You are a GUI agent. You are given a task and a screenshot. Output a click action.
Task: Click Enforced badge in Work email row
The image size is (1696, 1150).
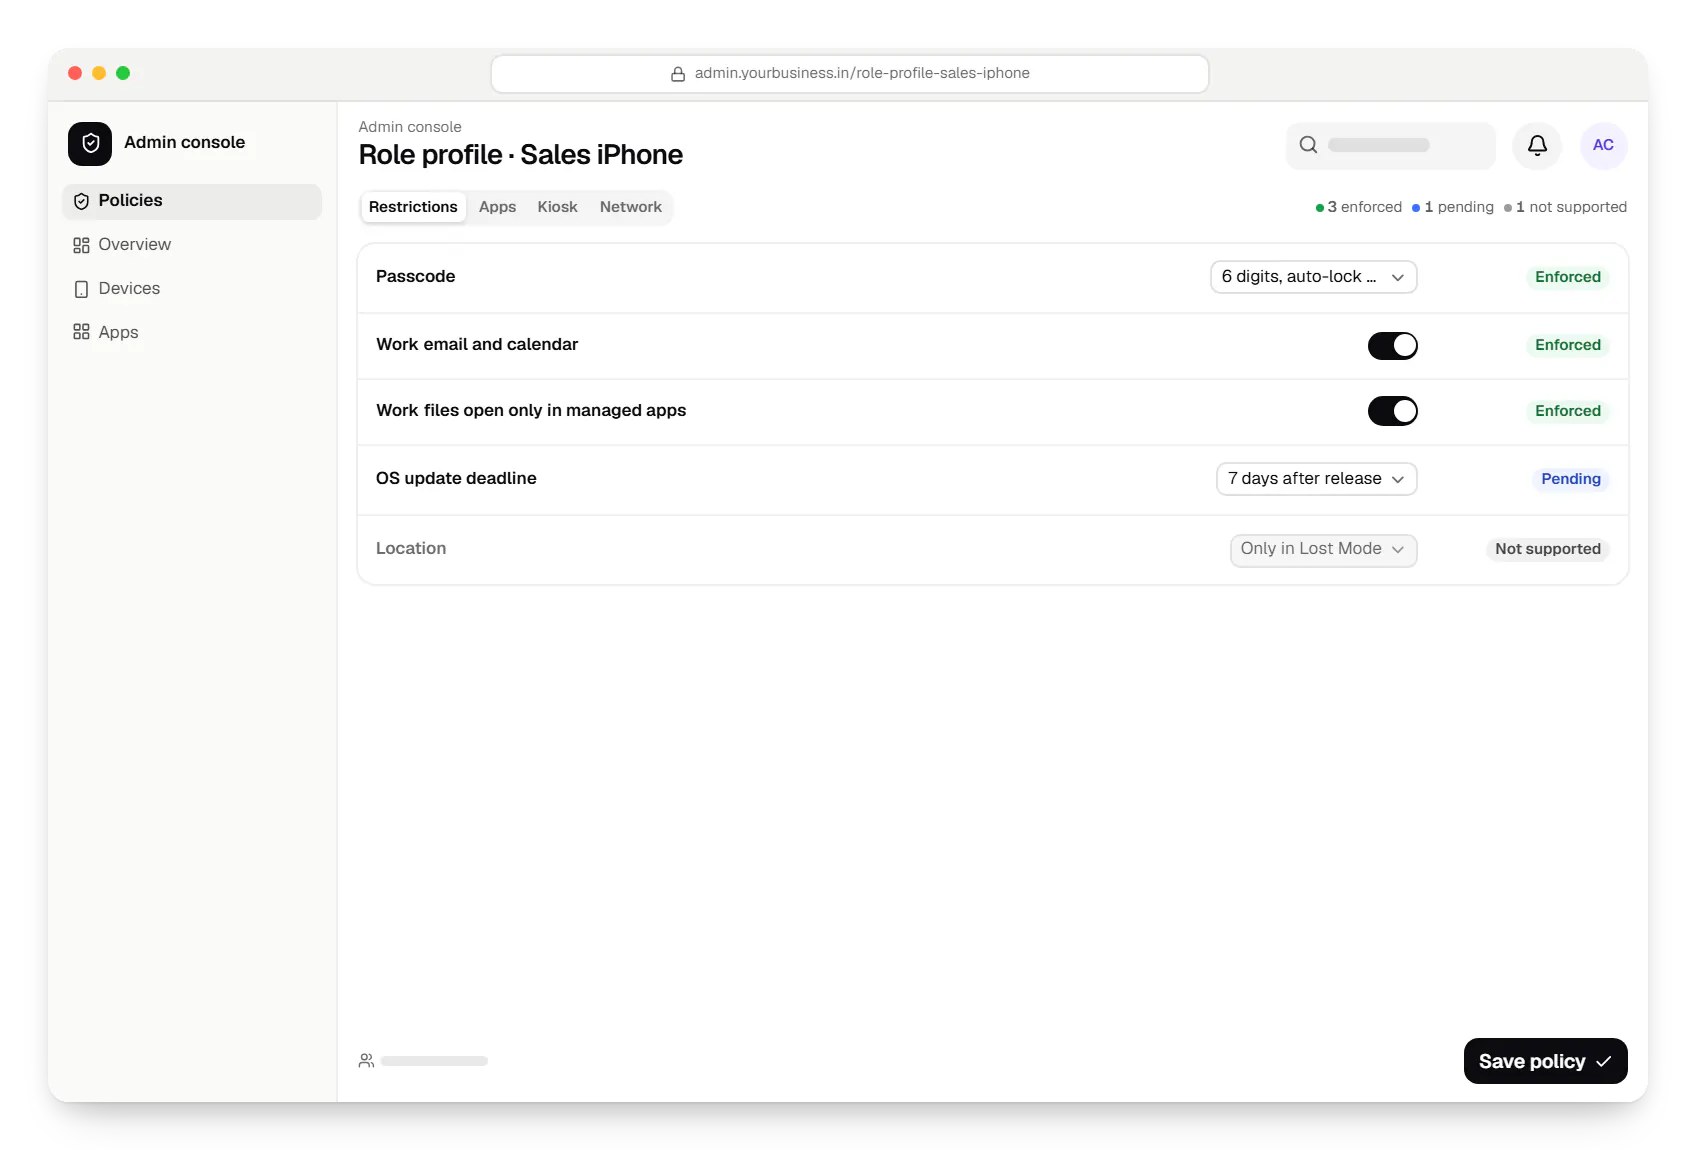point(1568,345)
